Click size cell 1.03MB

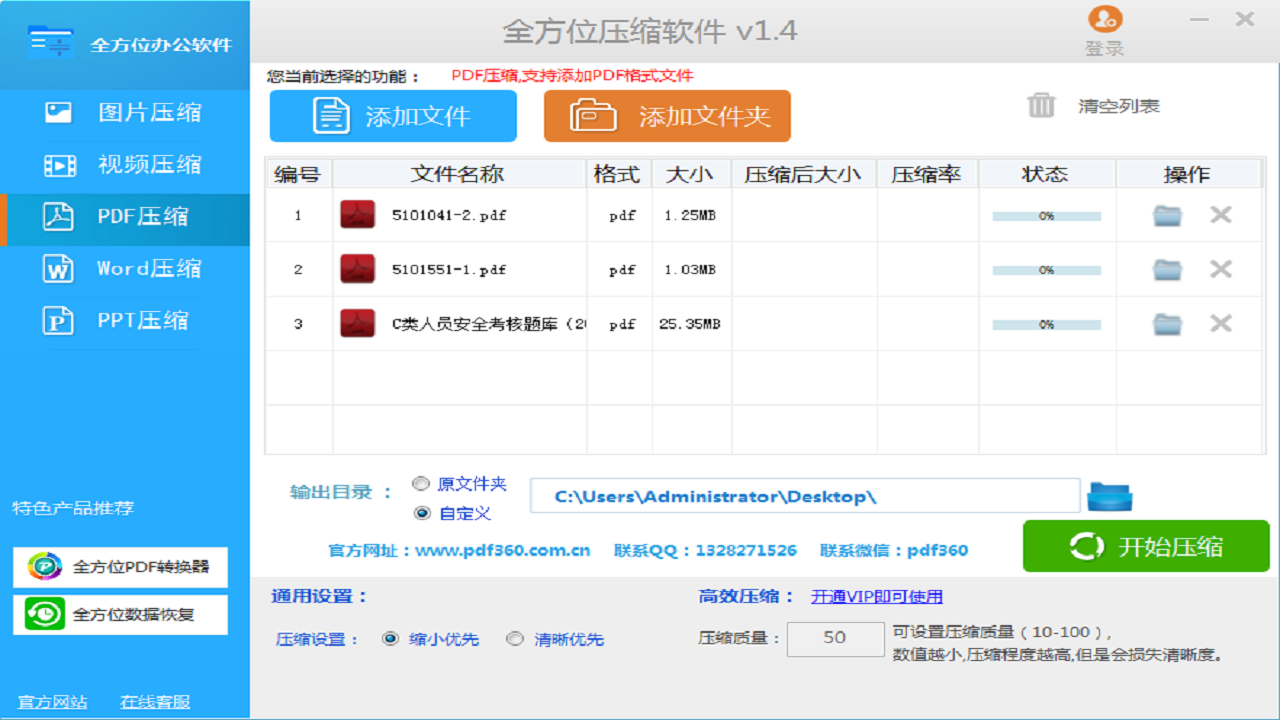(x=690, y=269)
